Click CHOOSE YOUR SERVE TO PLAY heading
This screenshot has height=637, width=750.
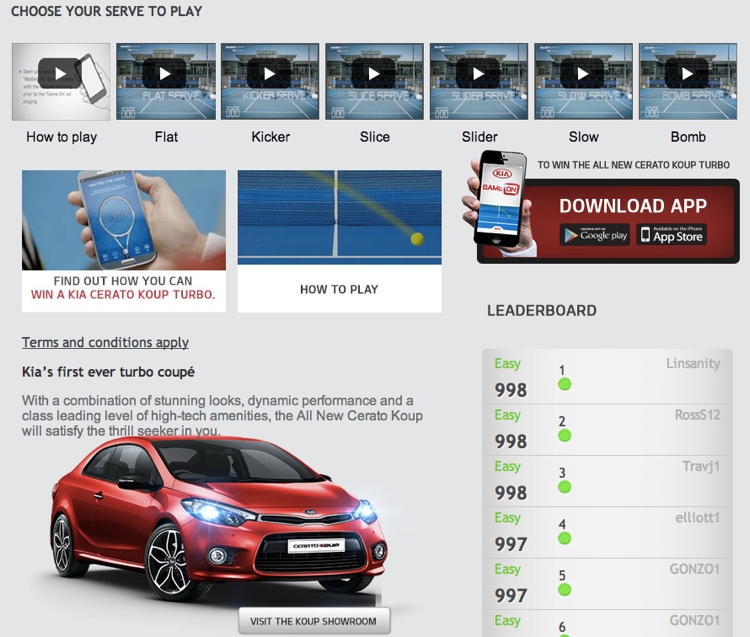coord(106,11)
